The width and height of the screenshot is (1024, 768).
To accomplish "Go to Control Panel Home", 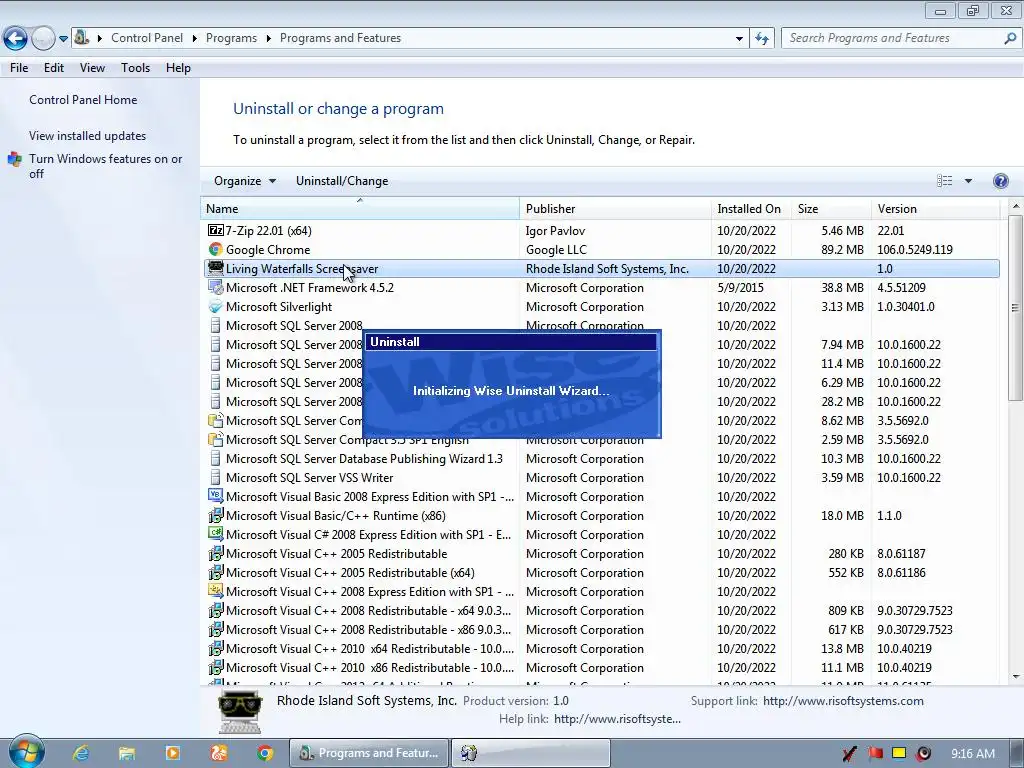I will pos(83,100).
